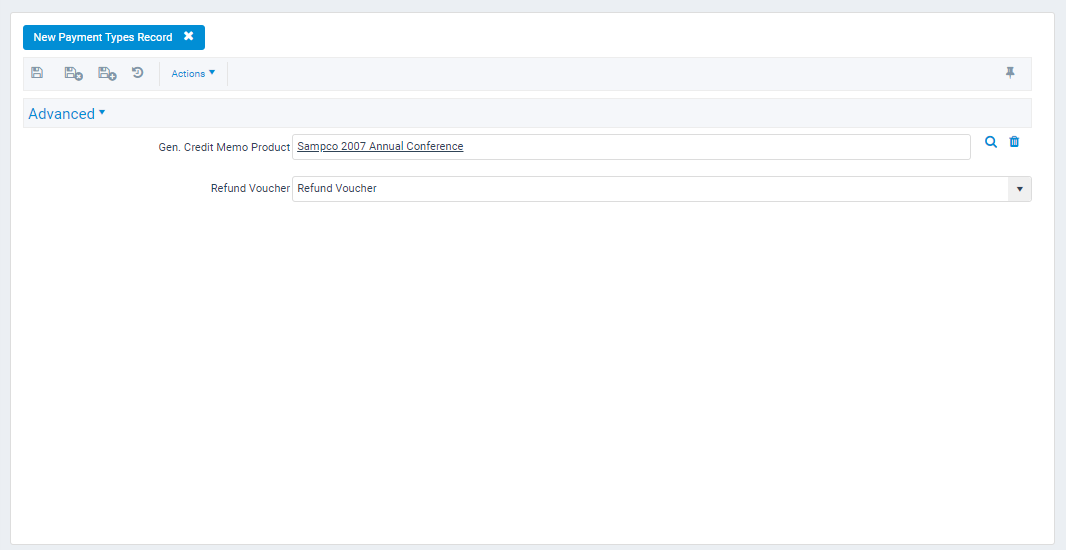The height and width of the screenshot is (550, 1066).
Task: Click the Save record icon
Action: (x=37, y=73)
